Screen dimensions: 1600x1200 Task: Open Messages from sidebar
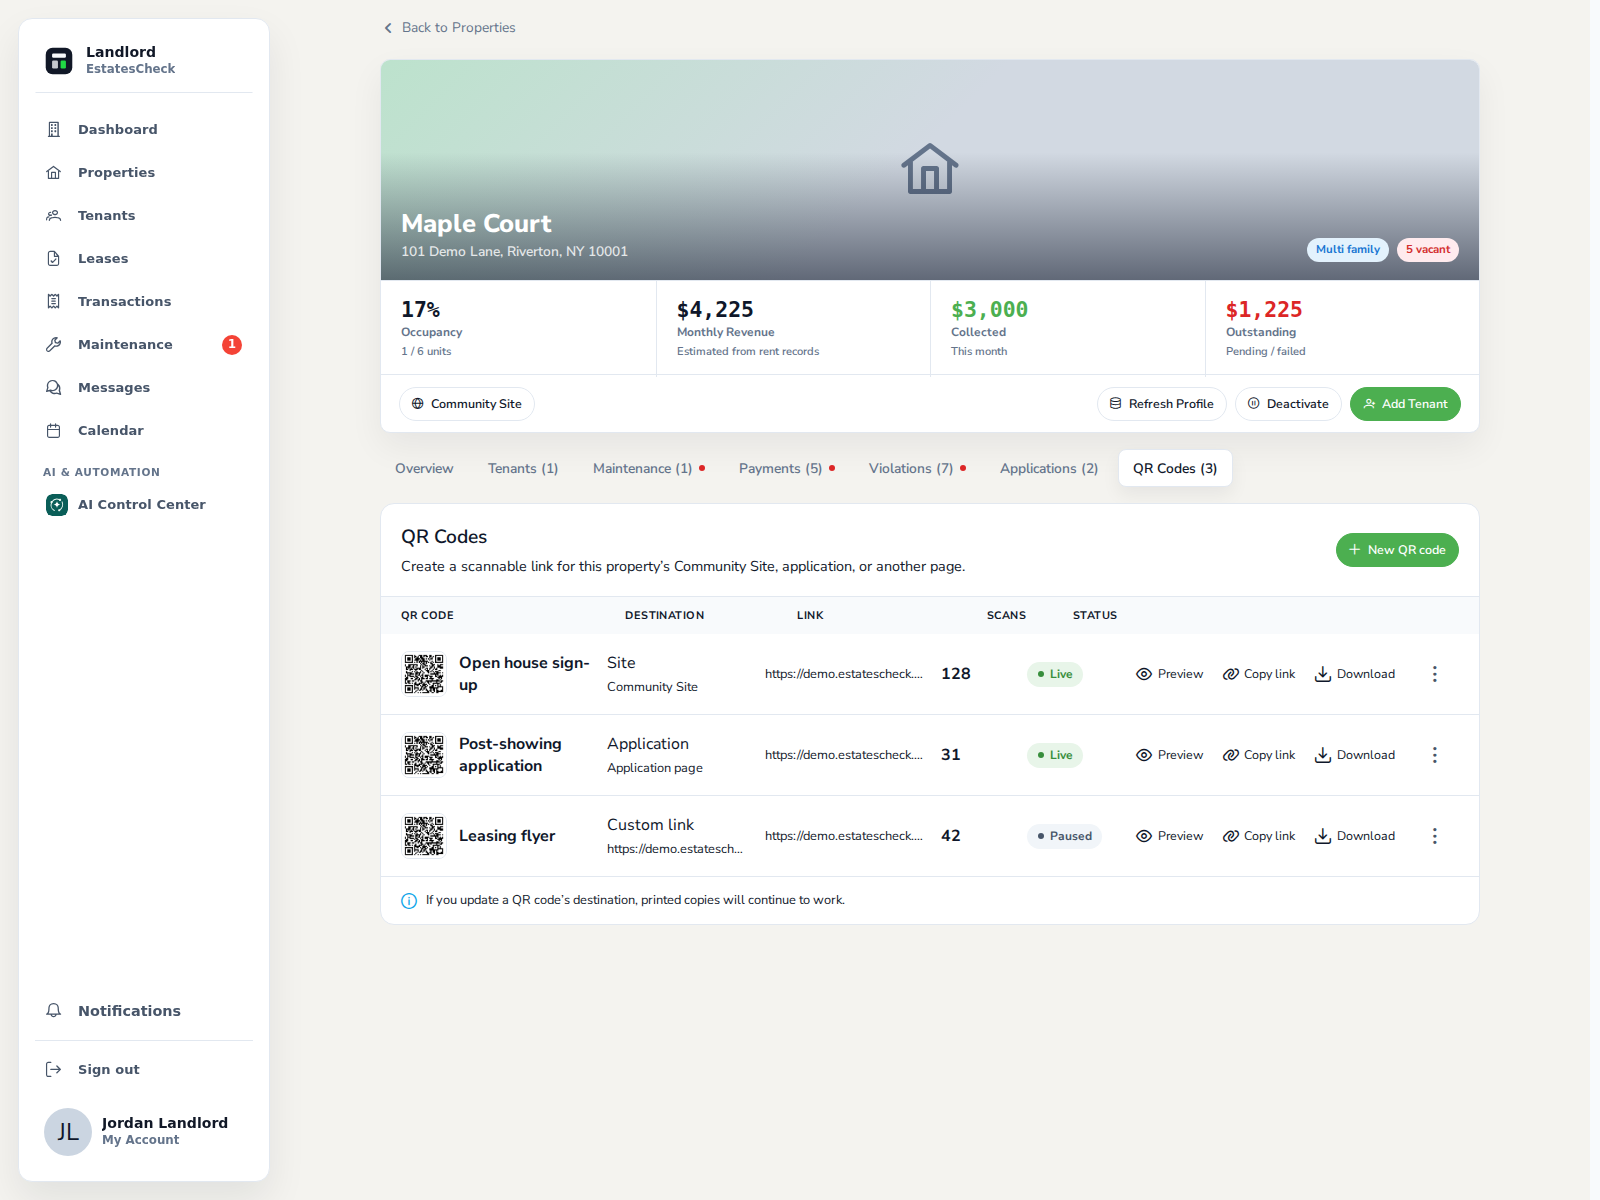(143, 387)
